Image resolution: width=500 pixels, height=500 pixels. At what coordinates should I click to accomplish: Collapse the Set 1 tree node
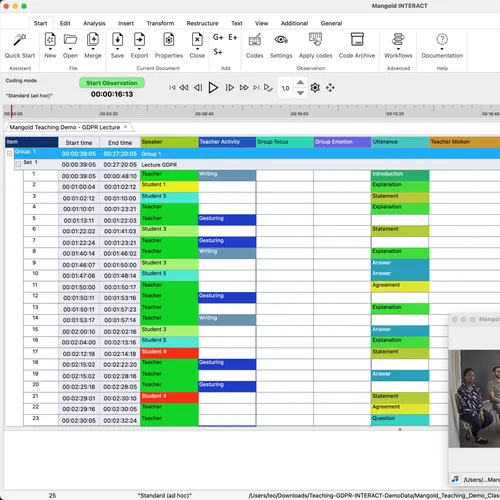pos(18,164)
